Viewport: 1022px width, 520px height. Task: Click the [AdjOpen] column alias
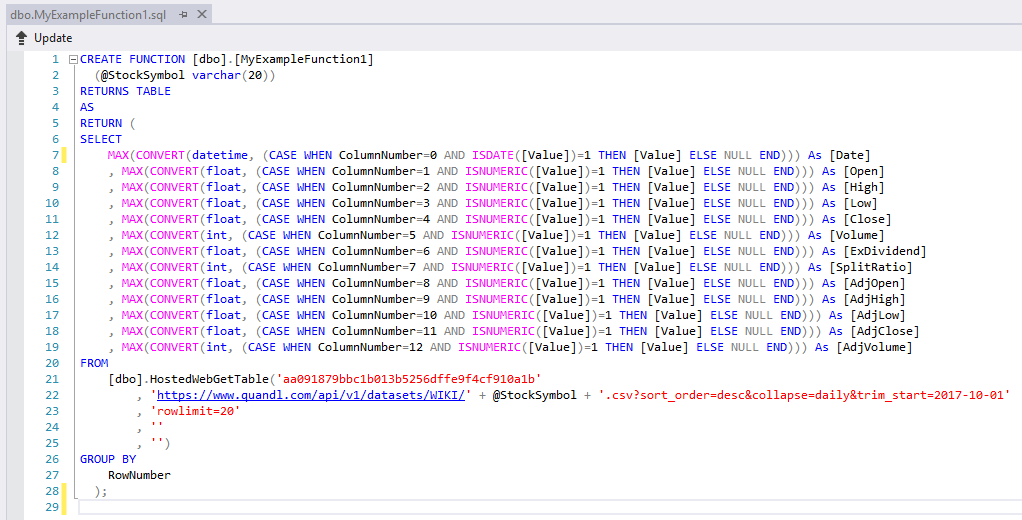(874, 283)
